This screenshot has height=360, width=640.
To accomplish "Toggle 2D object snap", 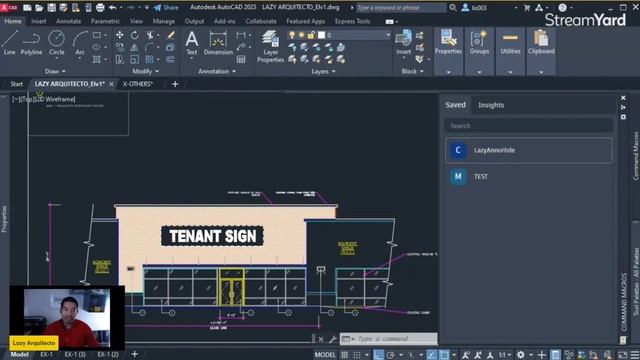I will pyautogui.click(x=444, y=355).
